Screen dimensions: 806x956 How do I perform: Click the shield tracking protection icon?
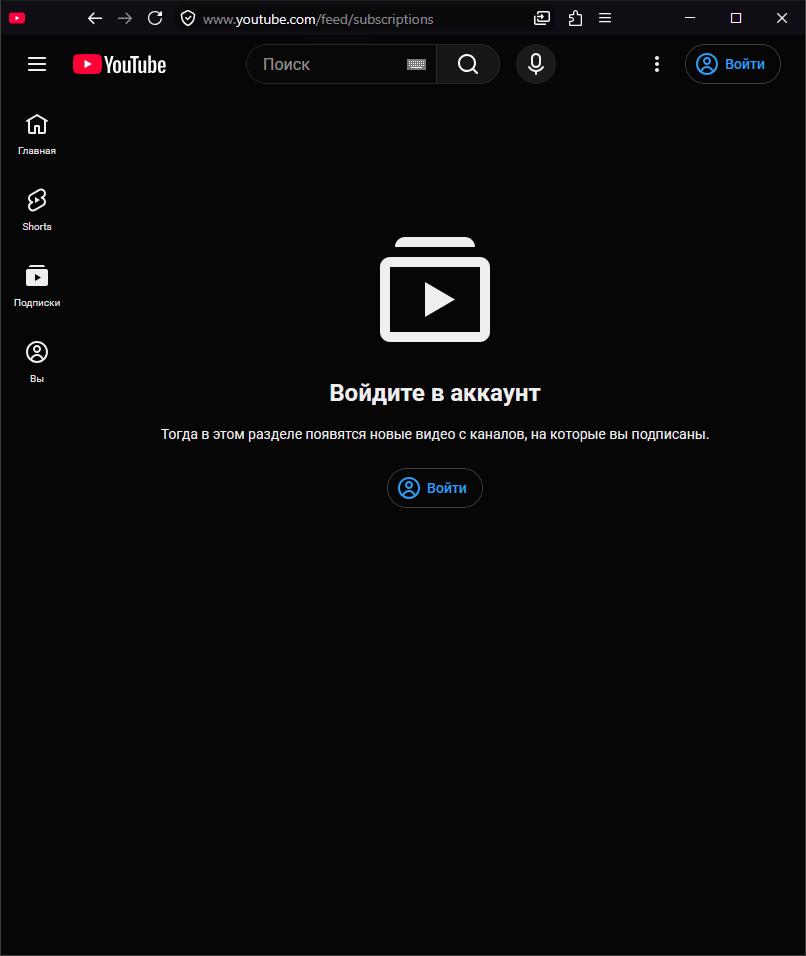[188, 19]
